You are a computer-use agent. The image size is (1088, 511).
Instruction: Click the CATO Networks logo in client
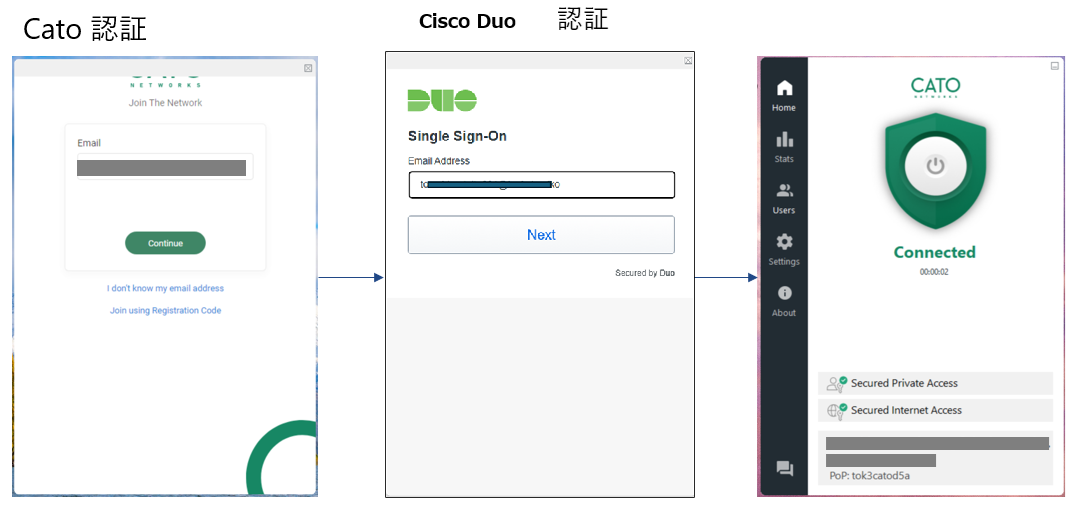[x=935, y=87]
